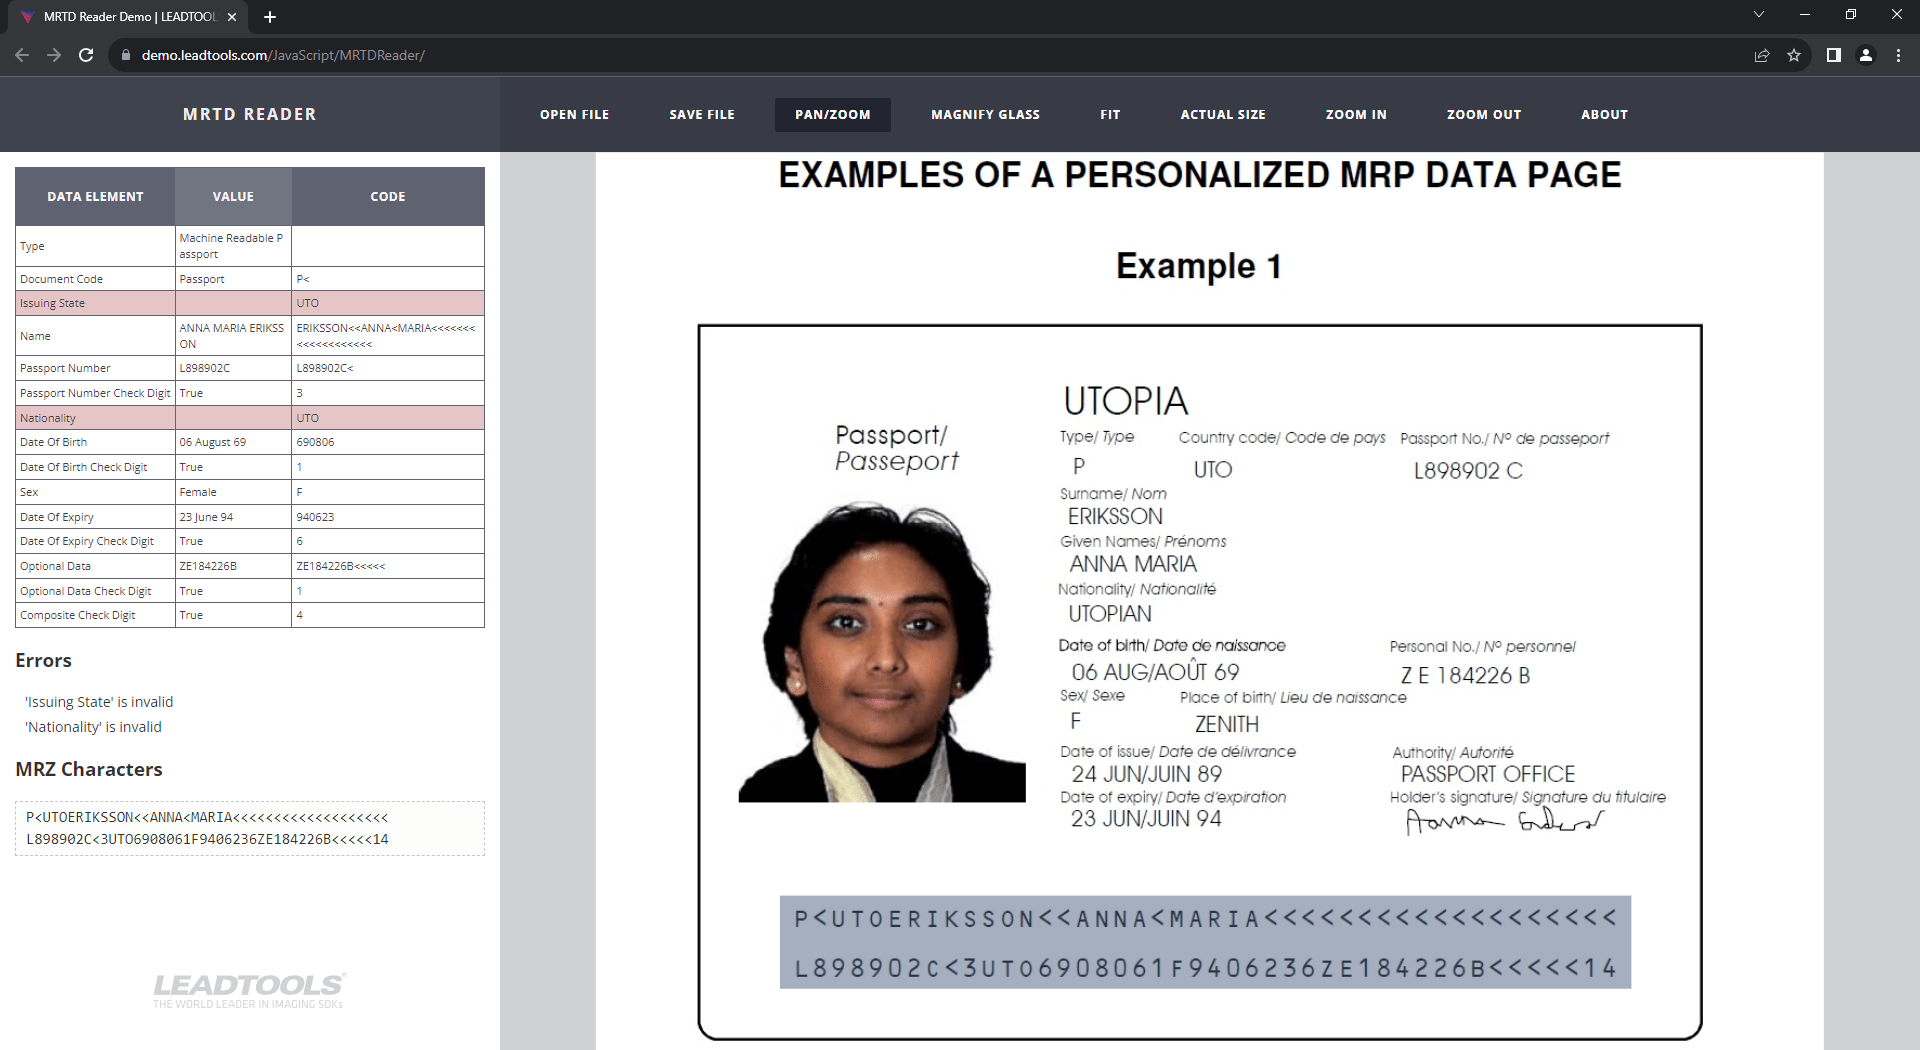Toggle the browser side panel

[1833, 55]
